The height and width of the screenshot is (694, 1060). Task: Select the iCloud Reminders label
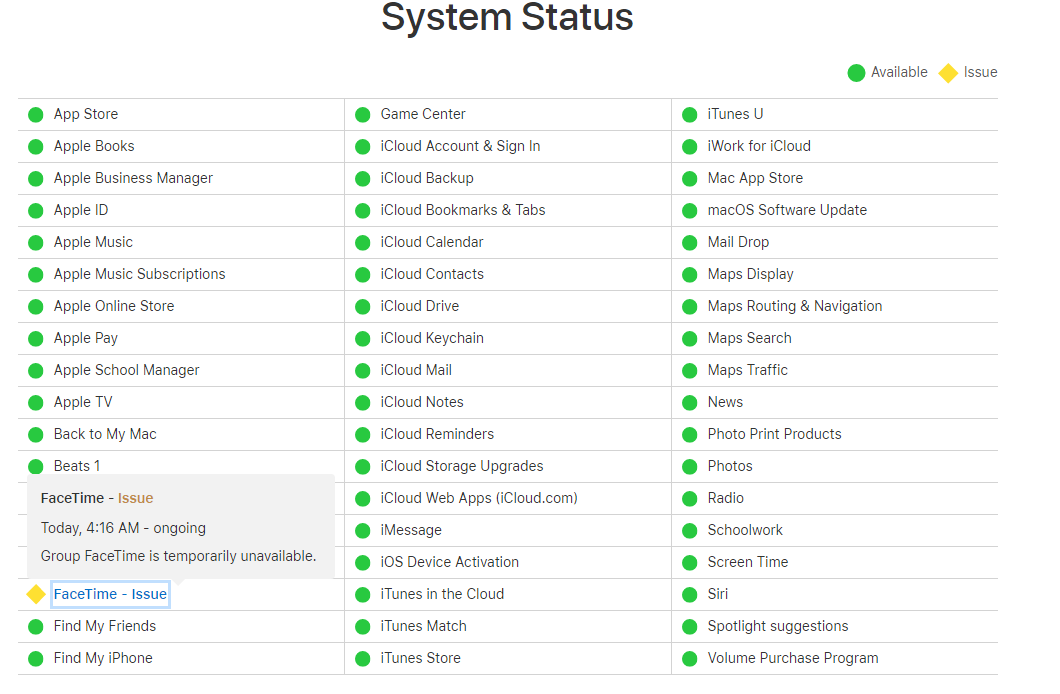[437, 434]
